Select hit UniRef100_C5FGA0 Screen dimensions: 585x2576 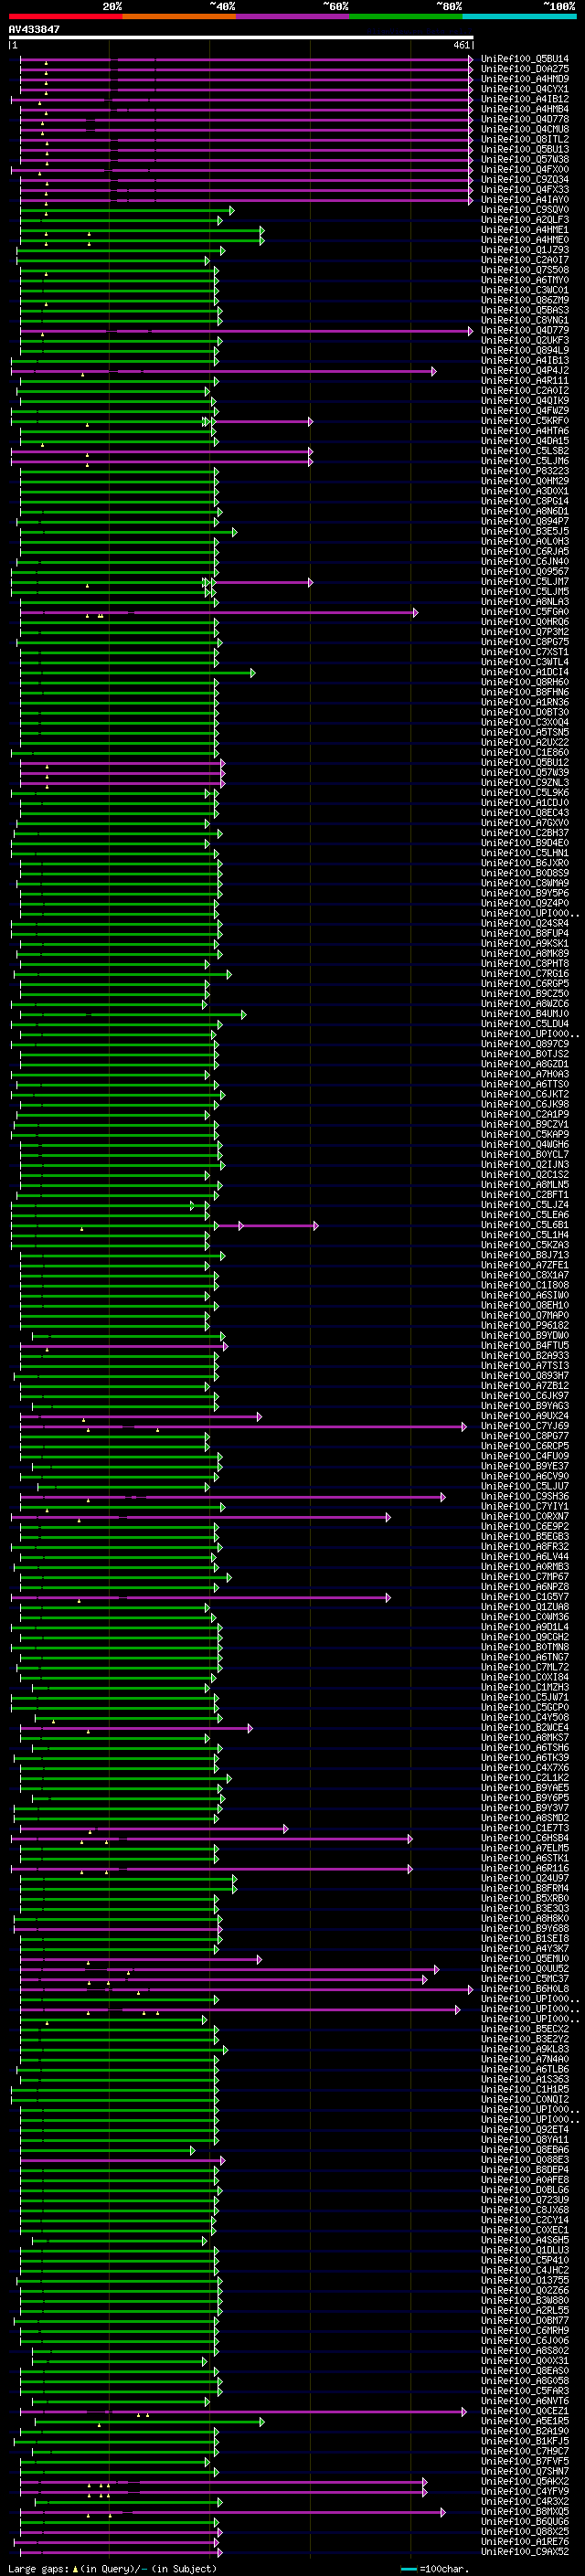(x=525, y=612)
